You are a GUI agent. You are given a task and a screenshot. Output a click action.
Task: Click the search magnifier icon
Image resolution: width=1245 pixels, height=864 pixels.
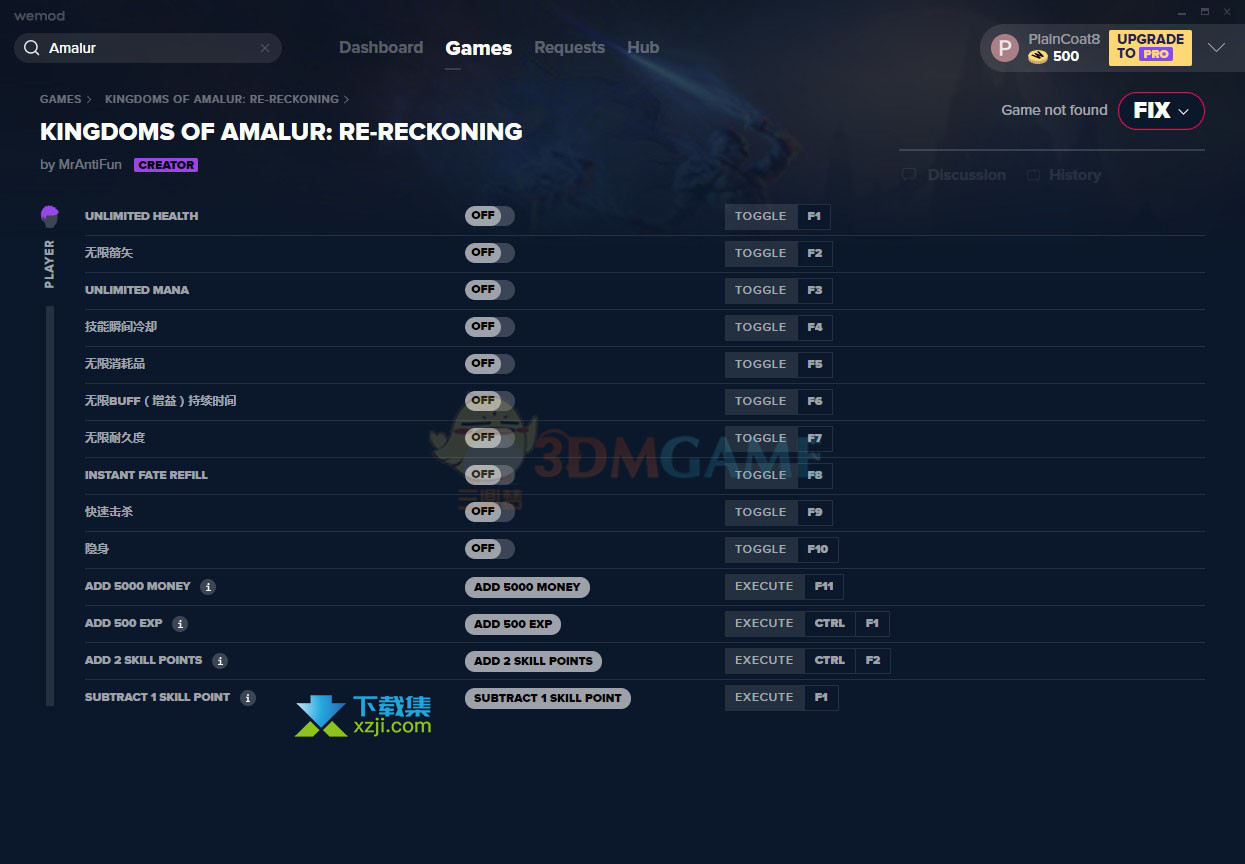click(31, 48)
